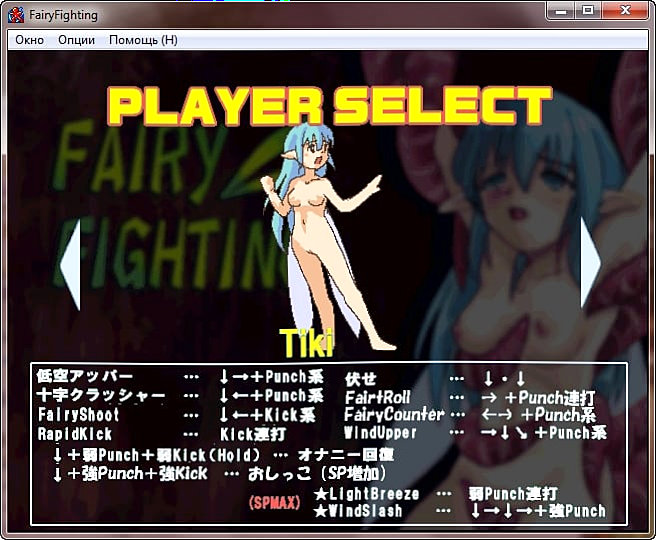Image resolution: width=656 pixels, height=540 pixels.
Task: Click the ★WindSlash special move
Action: pos(360,511)
